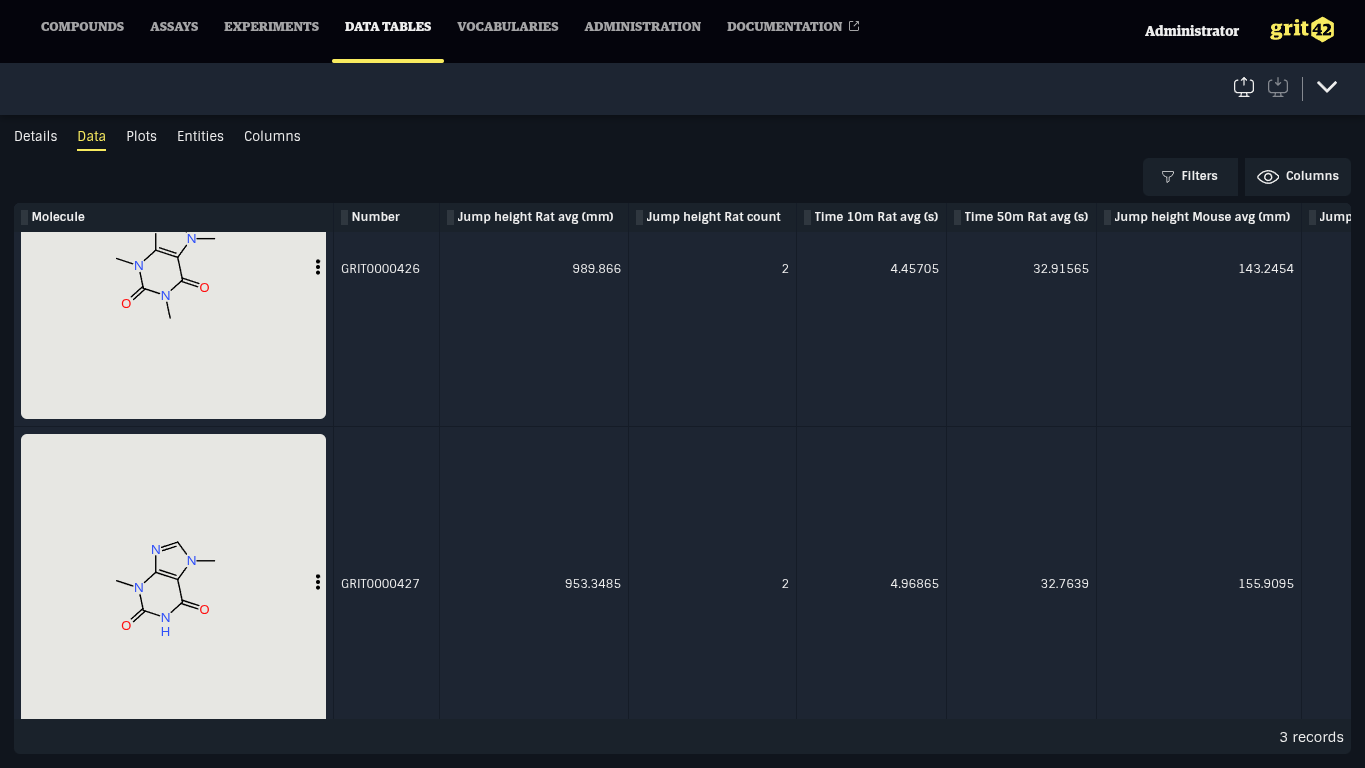The image size is (1365, 768).
Task: Click the download-to-computer icon in toolbar
Action: 1277,87
